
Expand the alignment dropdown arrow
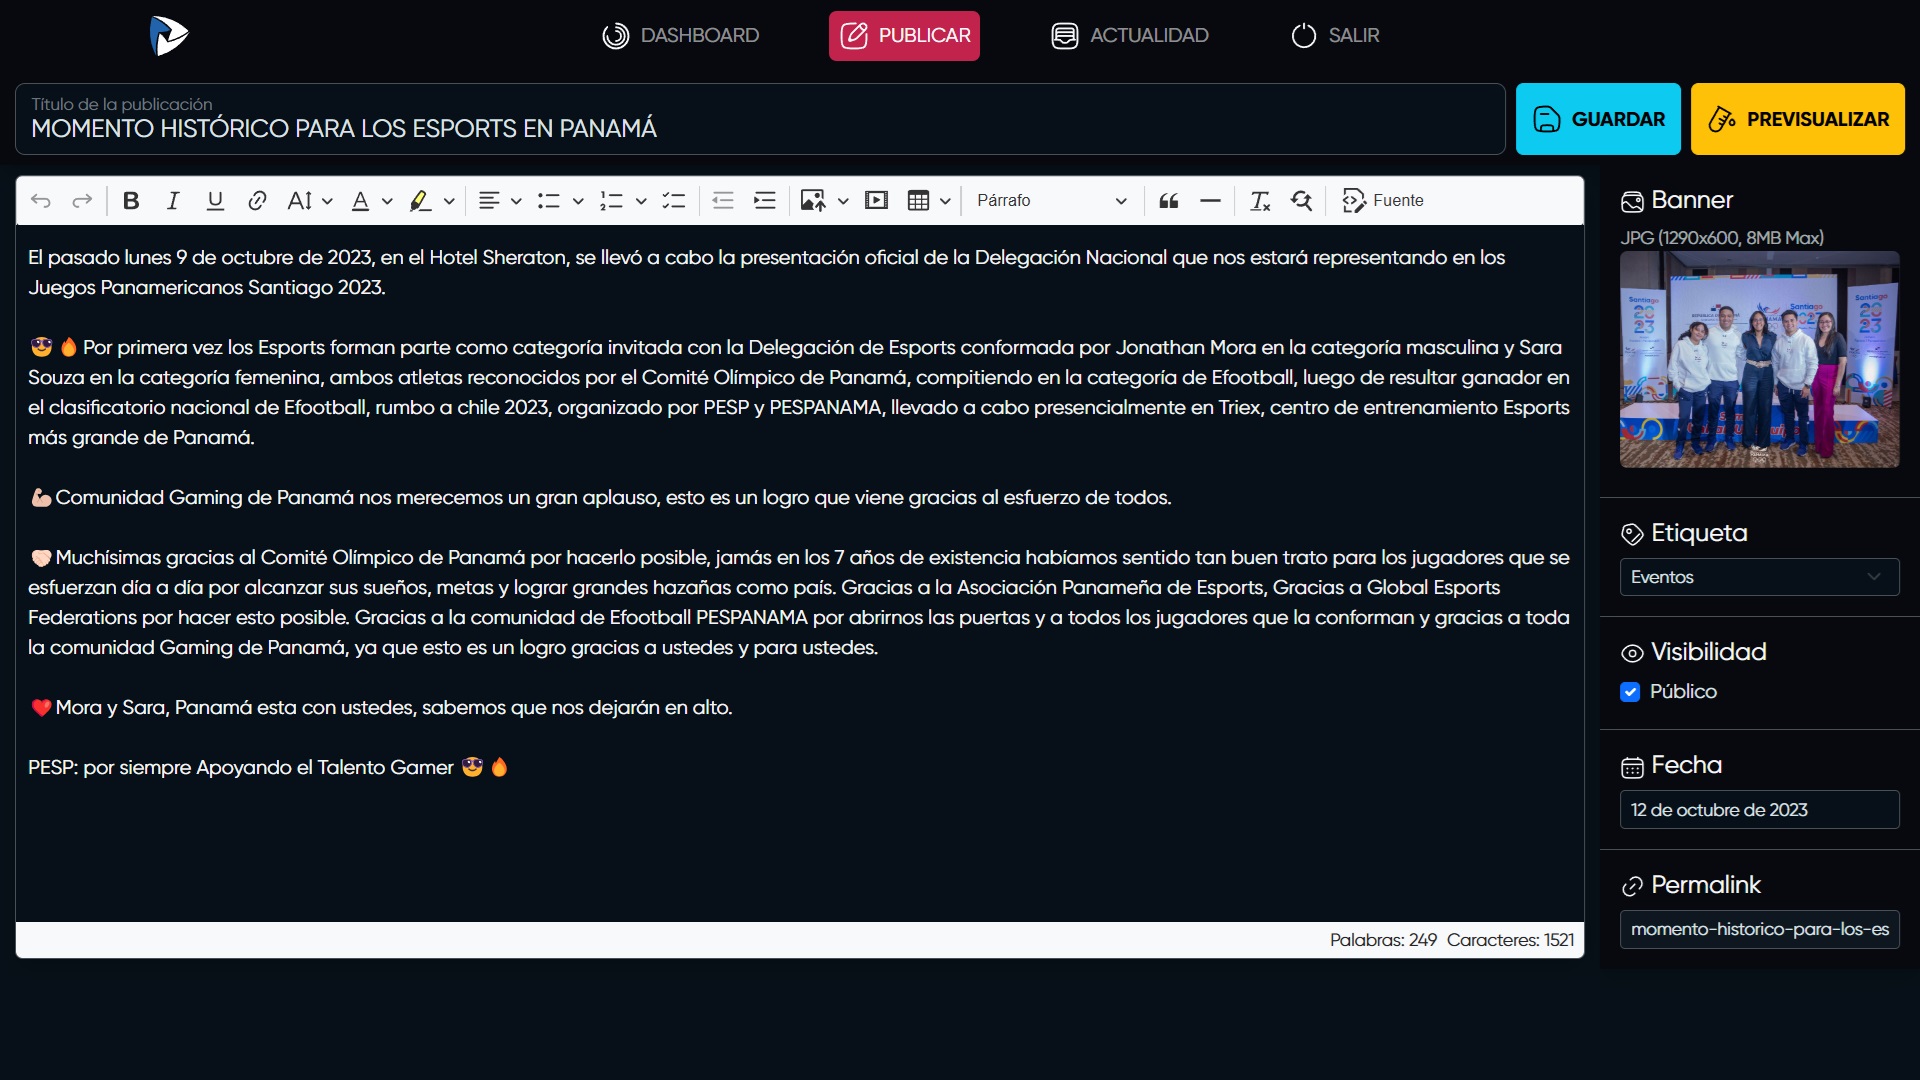tap(516, 201)
